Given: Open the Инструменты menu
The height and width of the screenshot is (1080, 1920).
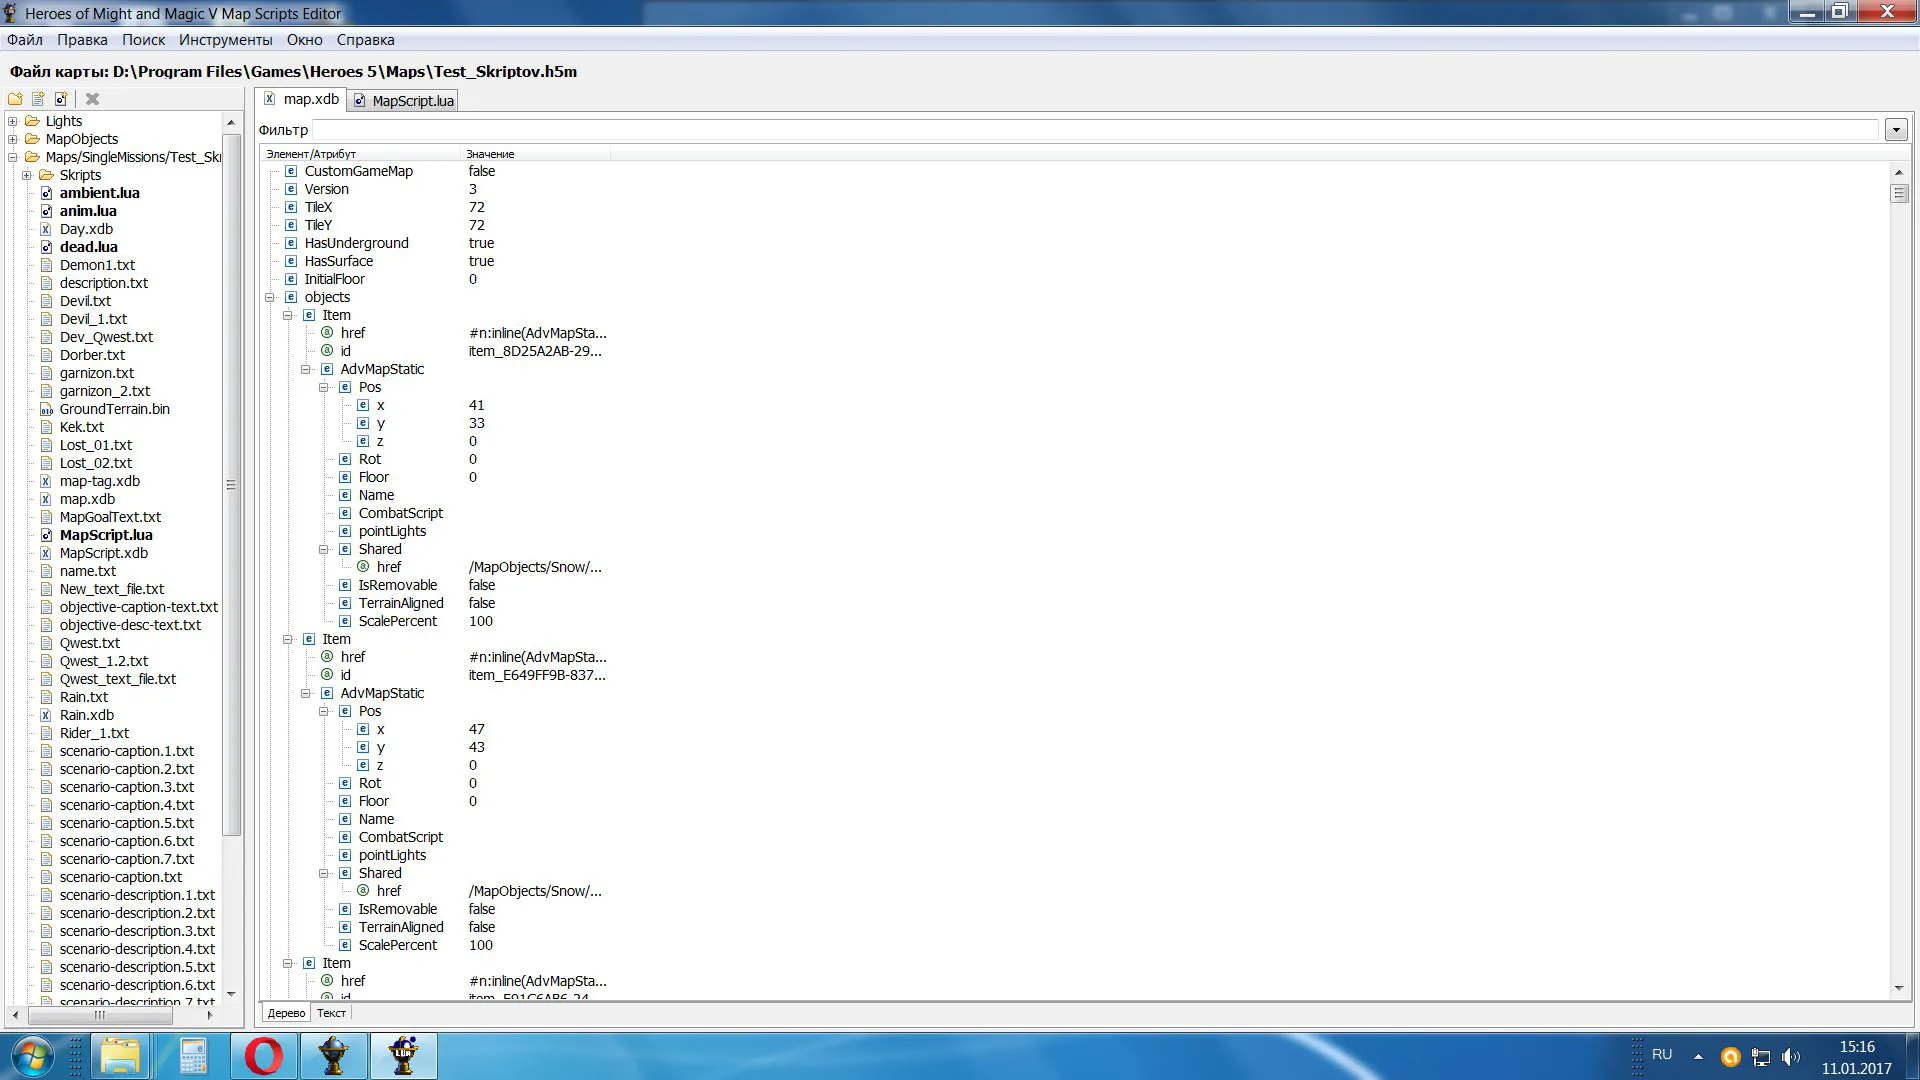Looking at the screenshot, I should click(225, 40).
